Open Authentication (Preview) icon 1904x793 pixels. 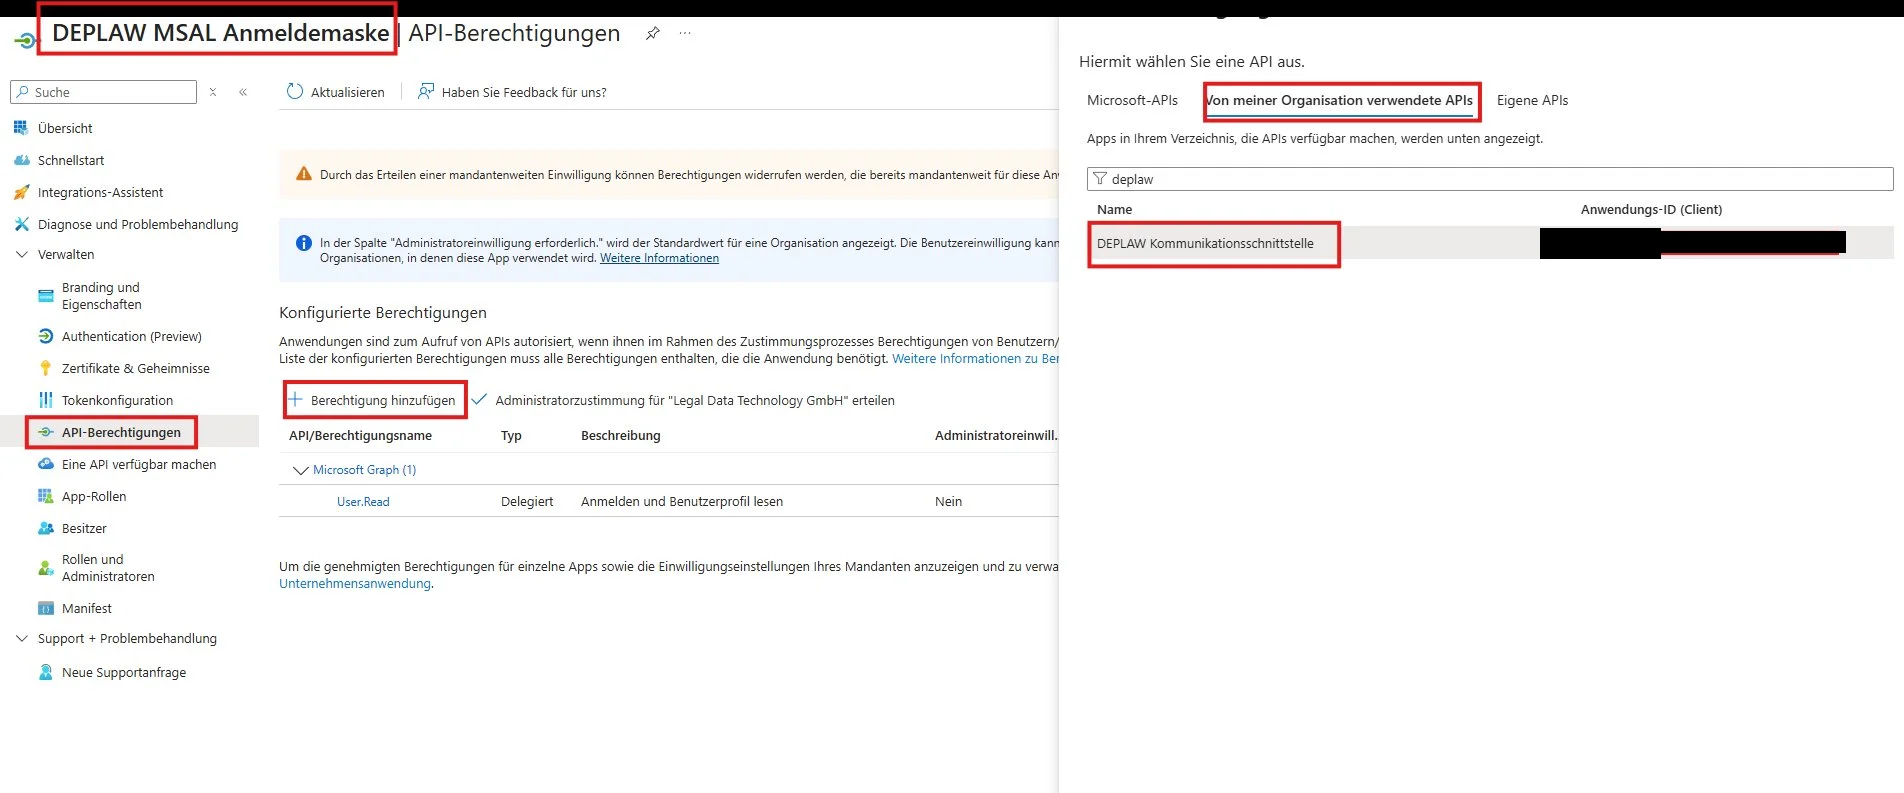tap(45, 336)
